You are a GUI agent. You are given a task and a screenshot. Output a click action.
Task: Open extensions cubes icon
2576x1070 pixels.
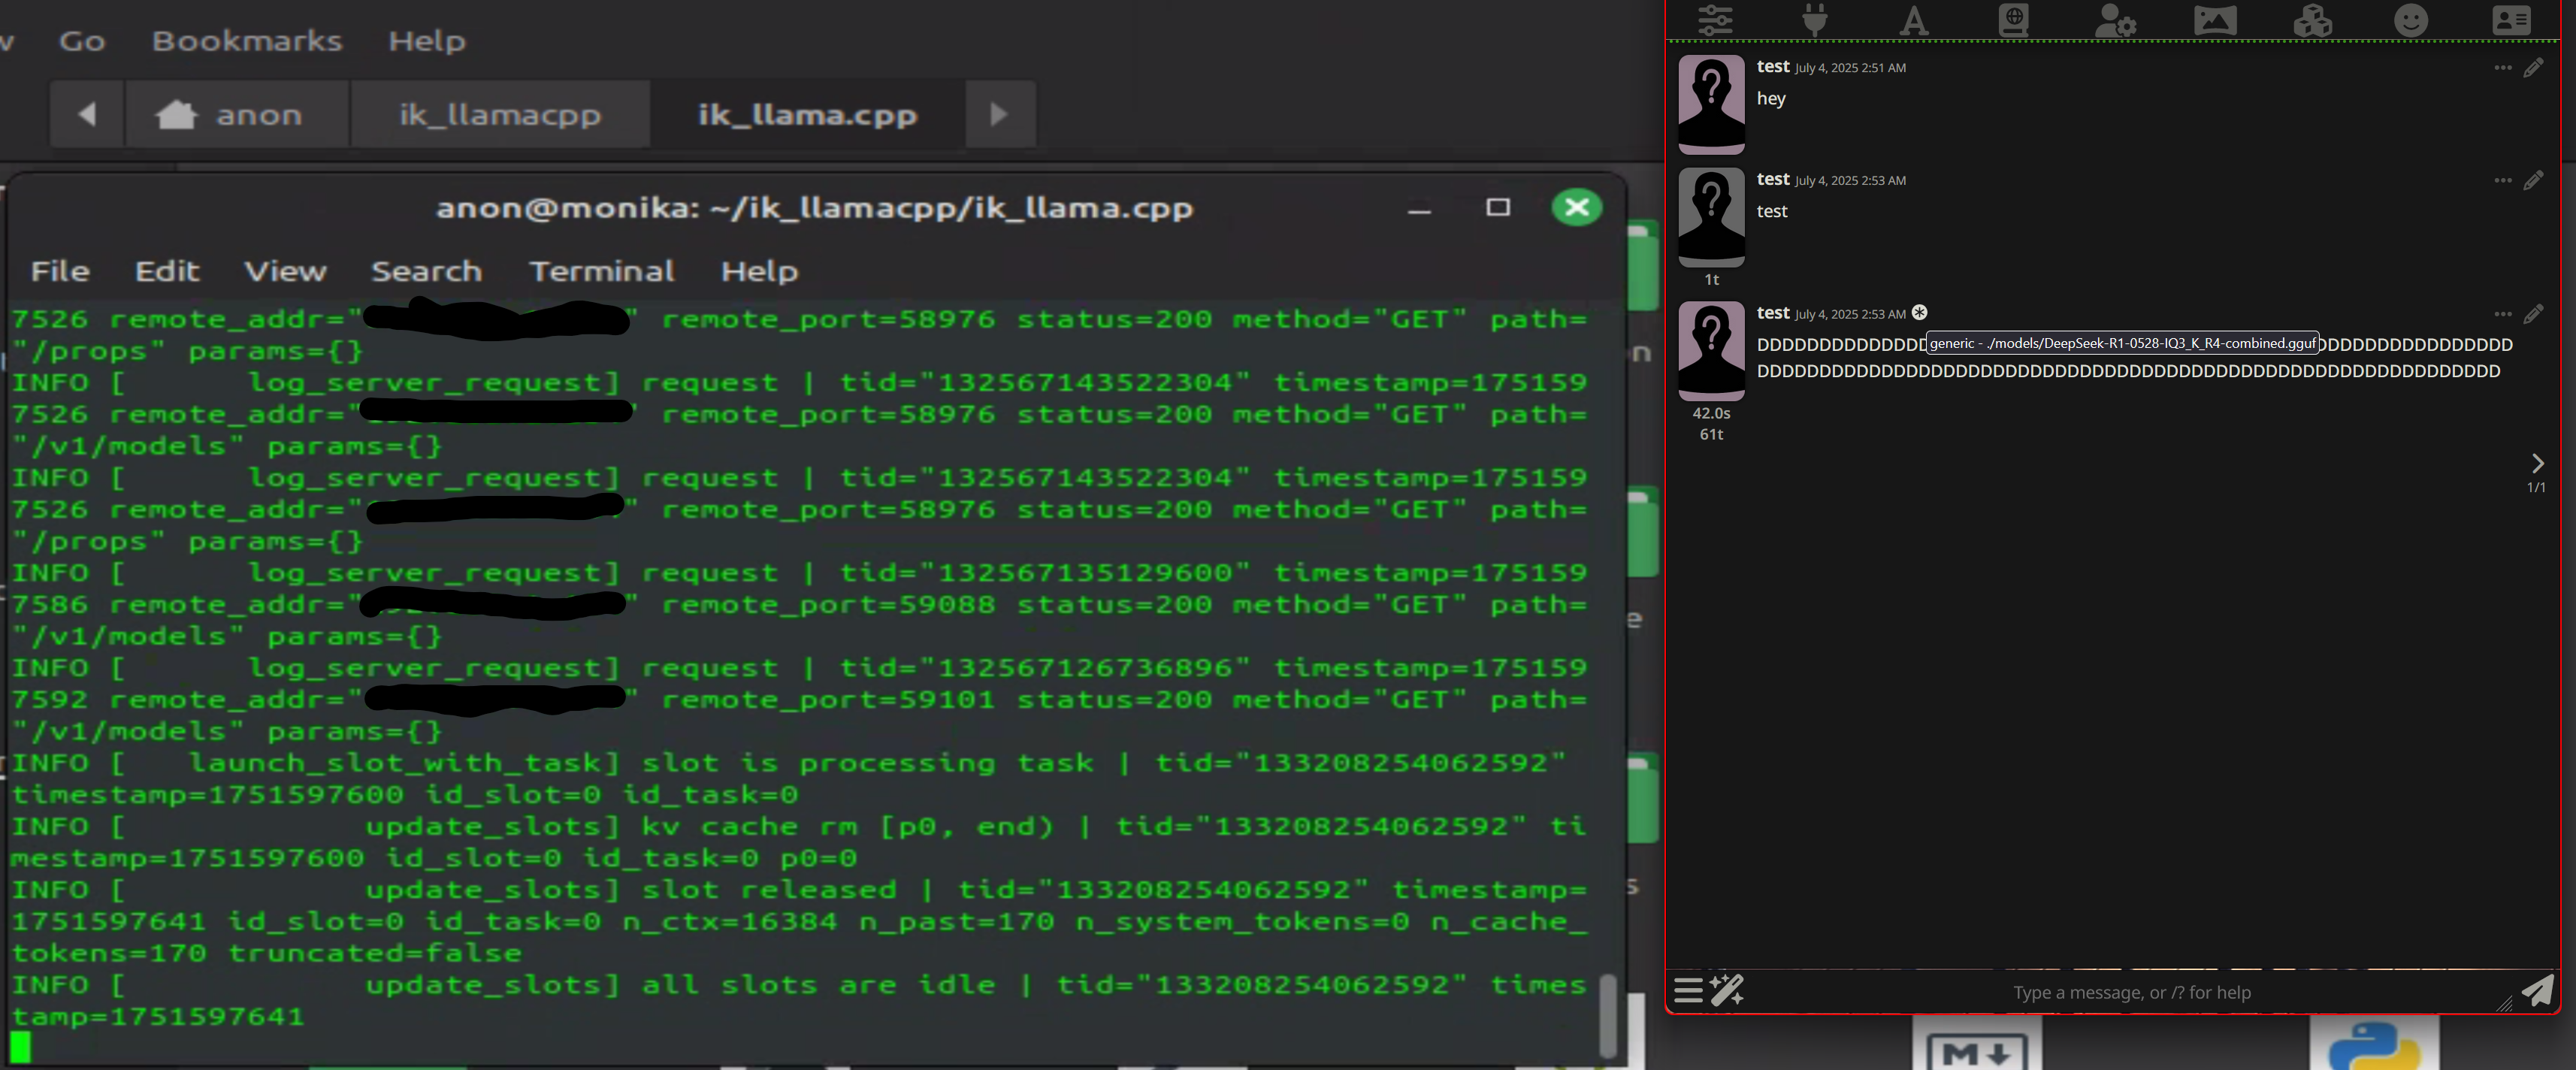(x=2313, y=20)
